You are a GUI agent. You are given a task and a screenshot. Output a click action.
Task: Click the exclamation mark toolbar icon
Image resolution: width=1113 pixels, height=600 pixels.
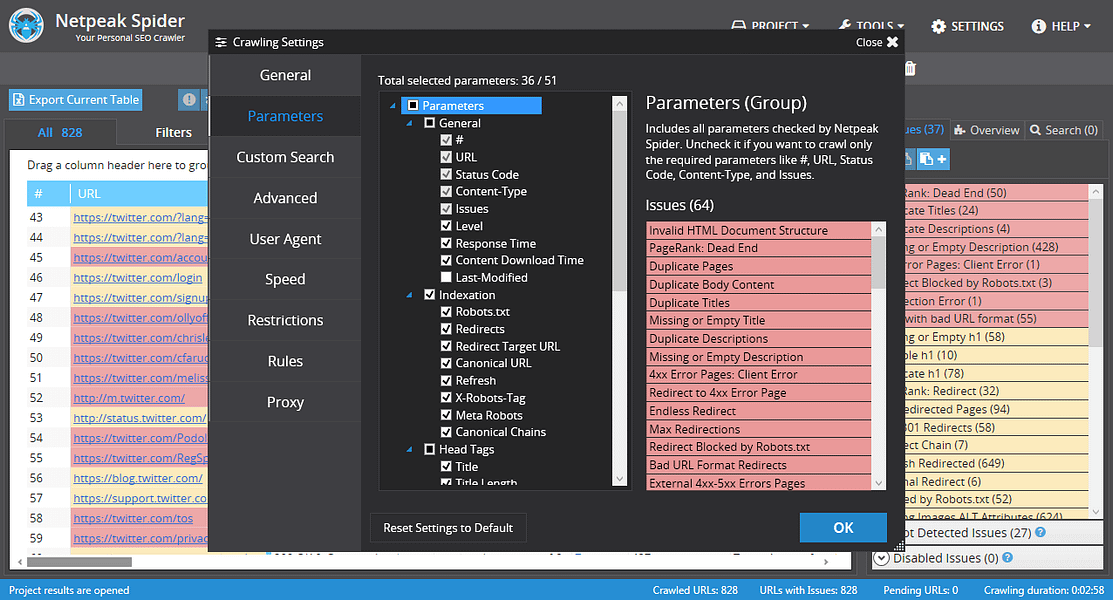point(188,100)
